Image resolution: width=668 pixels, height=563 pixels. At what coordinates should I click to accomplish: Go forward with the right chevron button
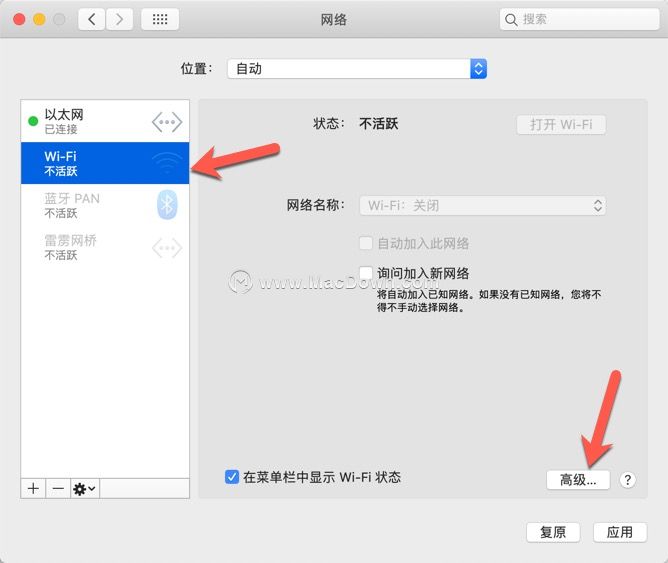[119, 20]
